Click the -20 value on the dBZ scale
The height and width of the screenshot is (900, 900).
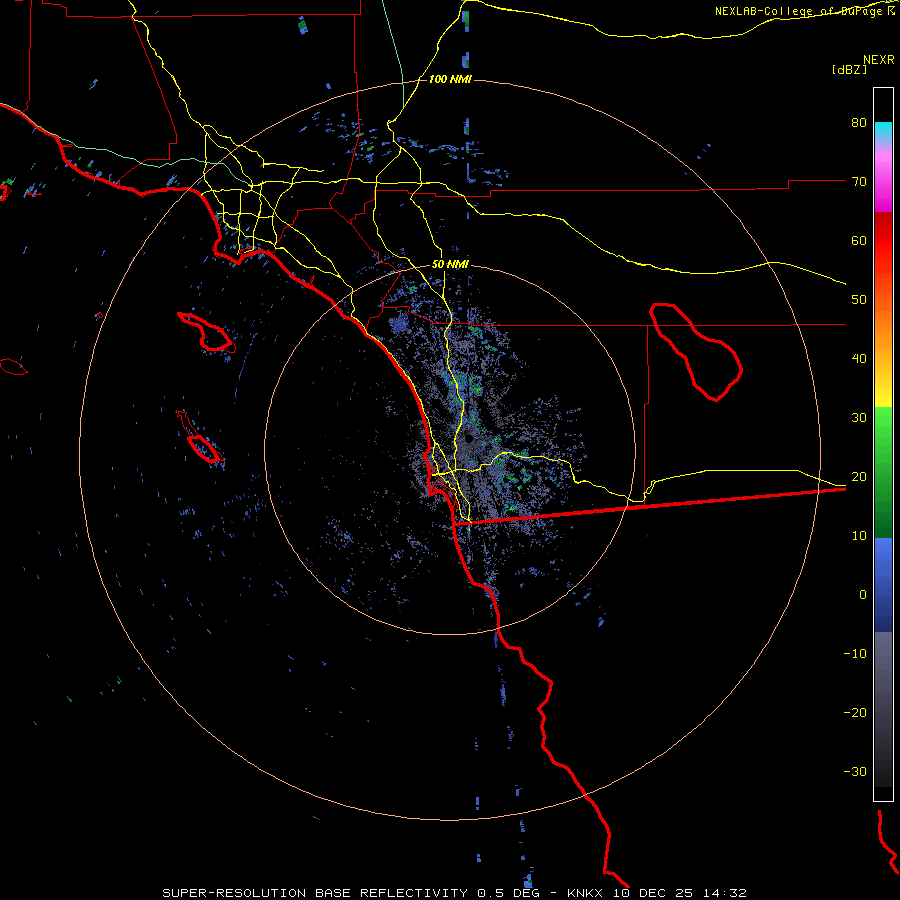(855, 713)
